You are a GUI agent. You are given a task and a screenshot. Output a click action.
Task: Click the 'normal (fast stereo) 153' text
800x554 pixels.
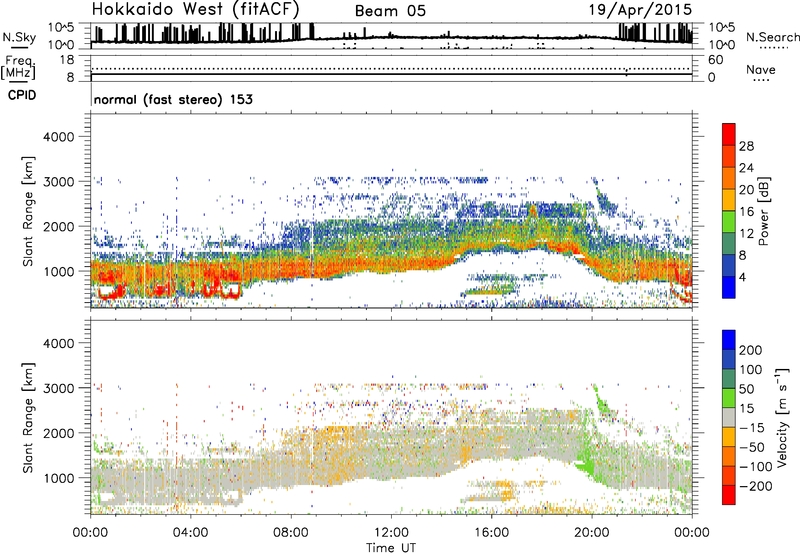(x=173, y=99)
